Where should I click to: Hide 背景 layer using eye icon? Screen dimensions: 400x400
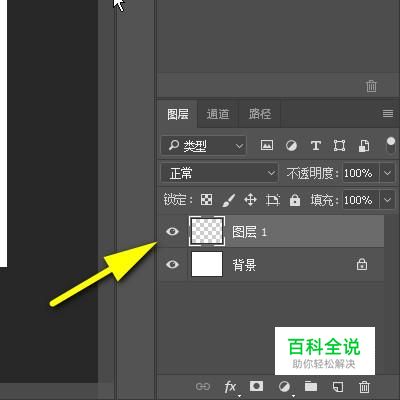(x=172, y=264)
